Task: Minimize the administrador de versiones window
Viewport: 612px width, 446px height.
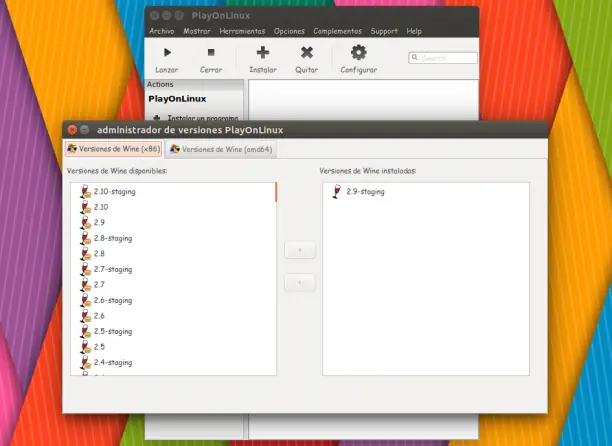Action: pos(84,130)
